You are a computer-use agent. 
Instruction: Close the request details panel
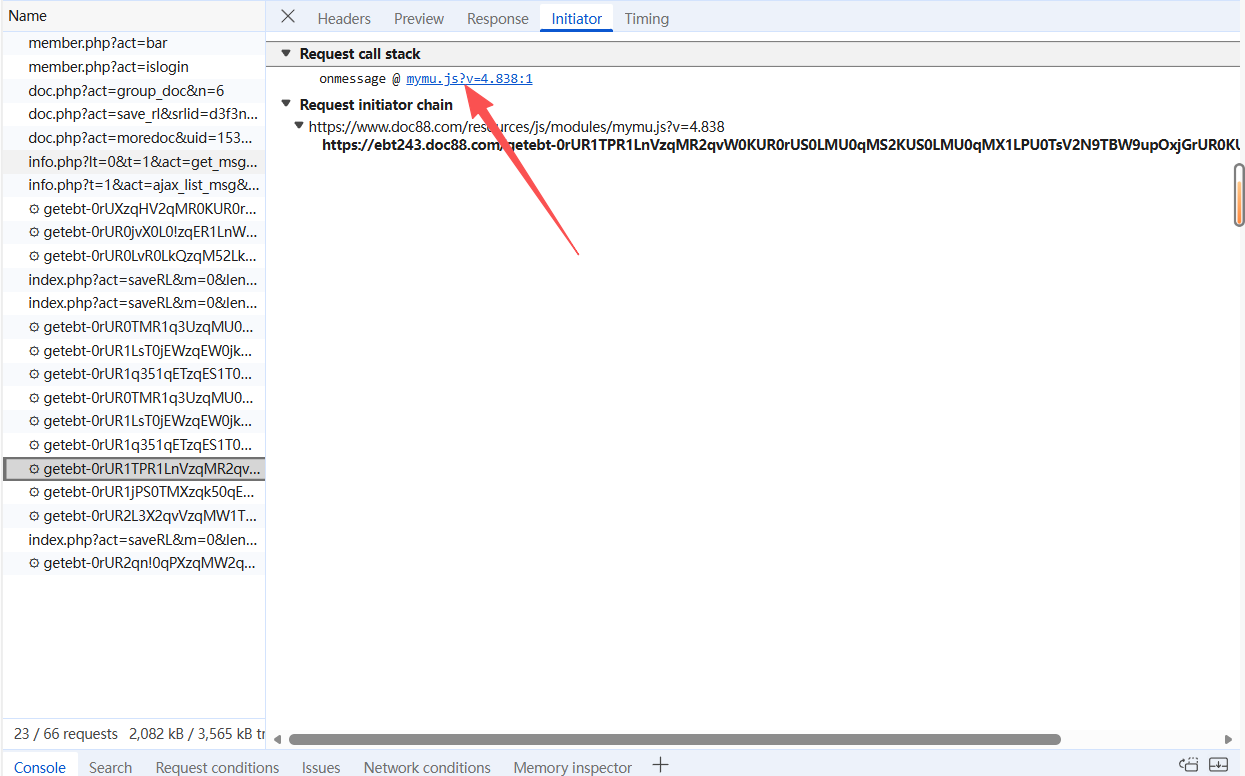(x=288, y=17)
